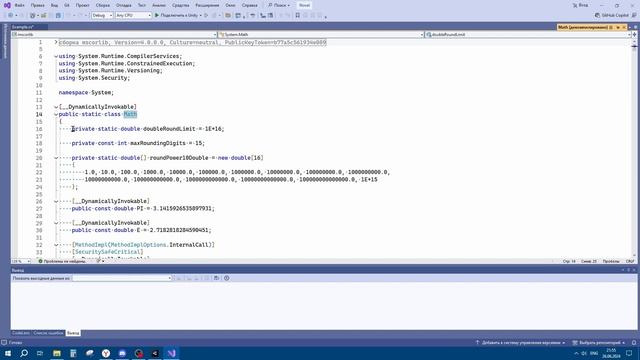The height and width of the screenshot is (360, 640).
Task: Click the toolbar bookmark icon
Action: coord(298,15)
